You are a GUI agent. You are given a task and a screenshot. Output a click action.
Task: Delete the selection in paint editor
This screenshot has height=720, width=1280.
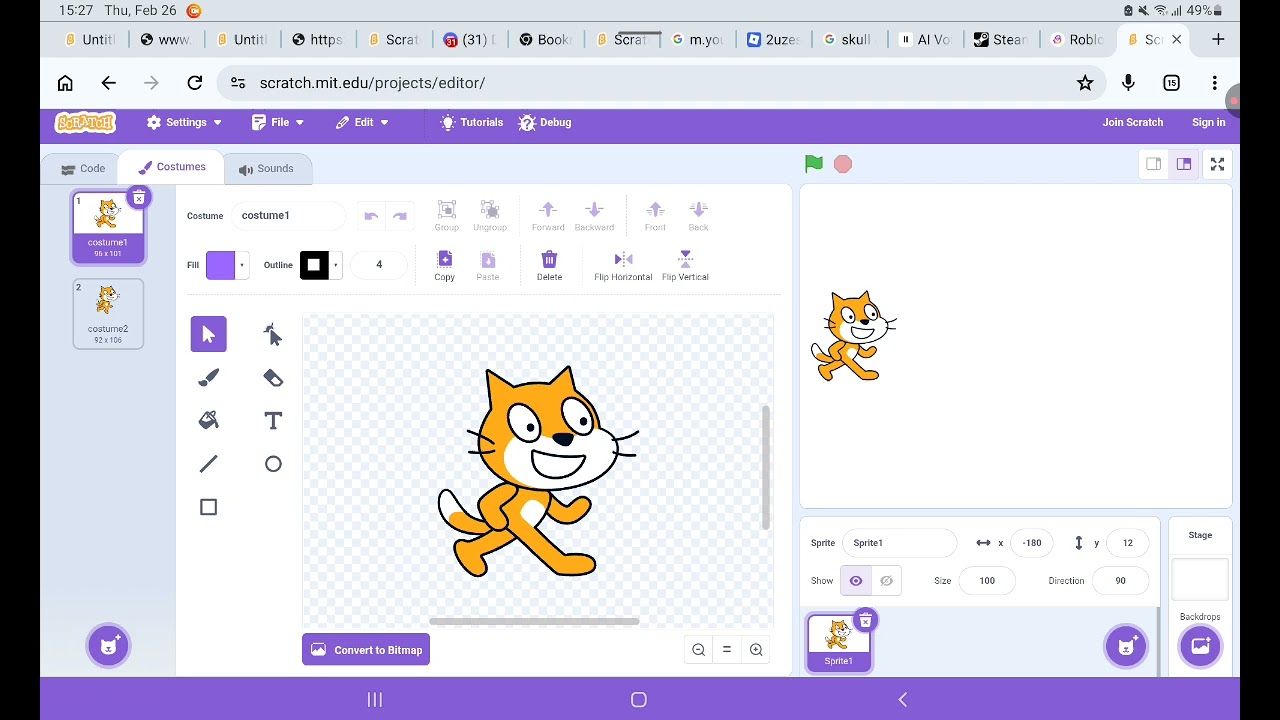point(549,265)
